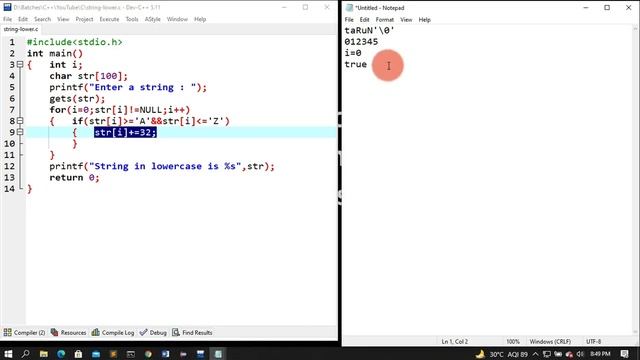The height and width of the screenshot is (360, 640).
Task: Click the #include<stdio.h> line
Action: point(75,42)
